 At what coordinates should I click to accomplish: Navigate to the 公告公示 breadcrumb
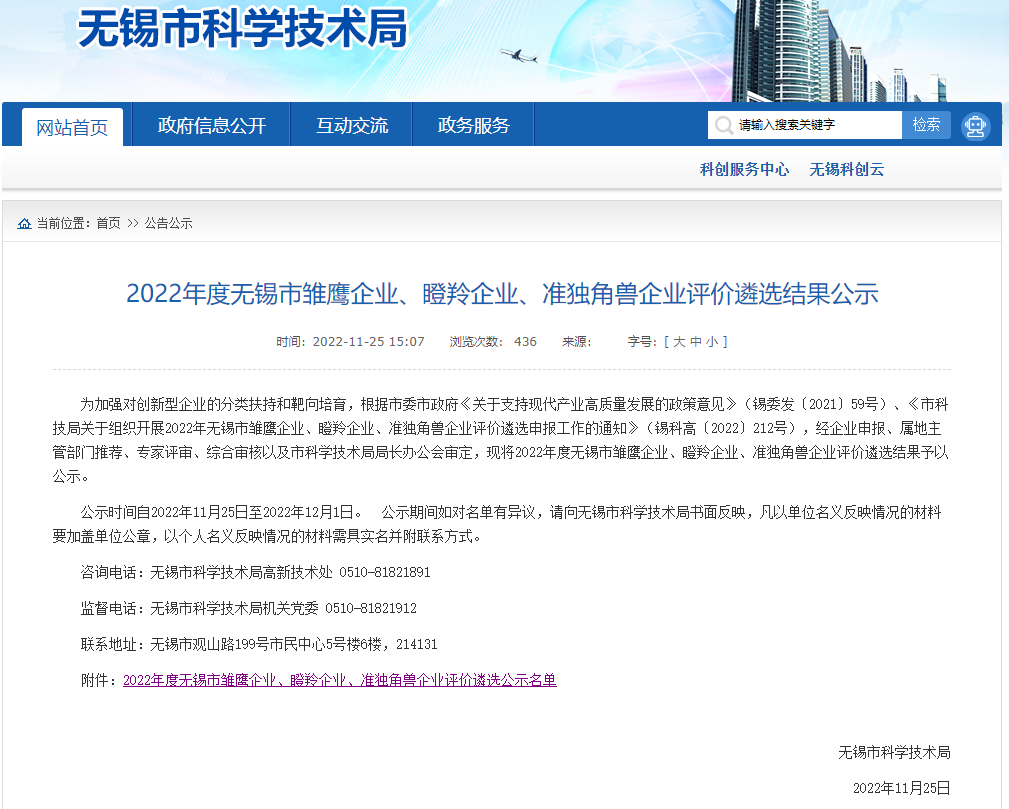pyautogui.click(x=168, y=223)
